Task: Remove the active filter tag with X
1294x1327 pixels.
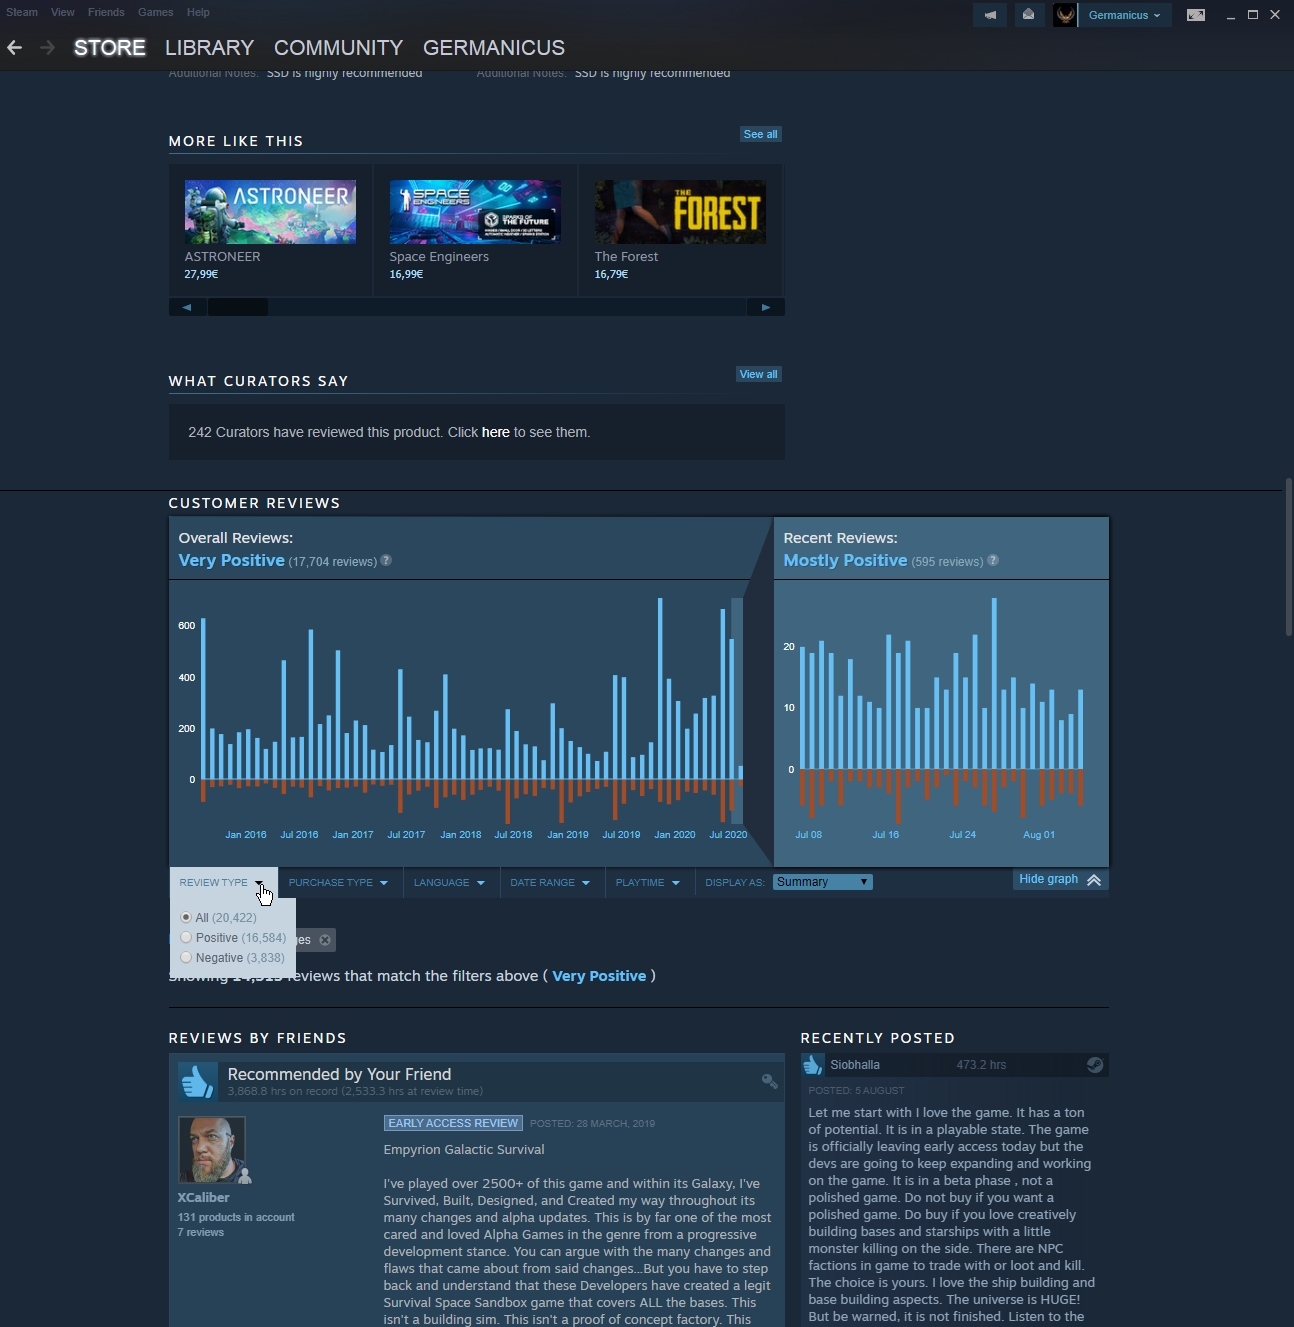Action: point(325,940)
